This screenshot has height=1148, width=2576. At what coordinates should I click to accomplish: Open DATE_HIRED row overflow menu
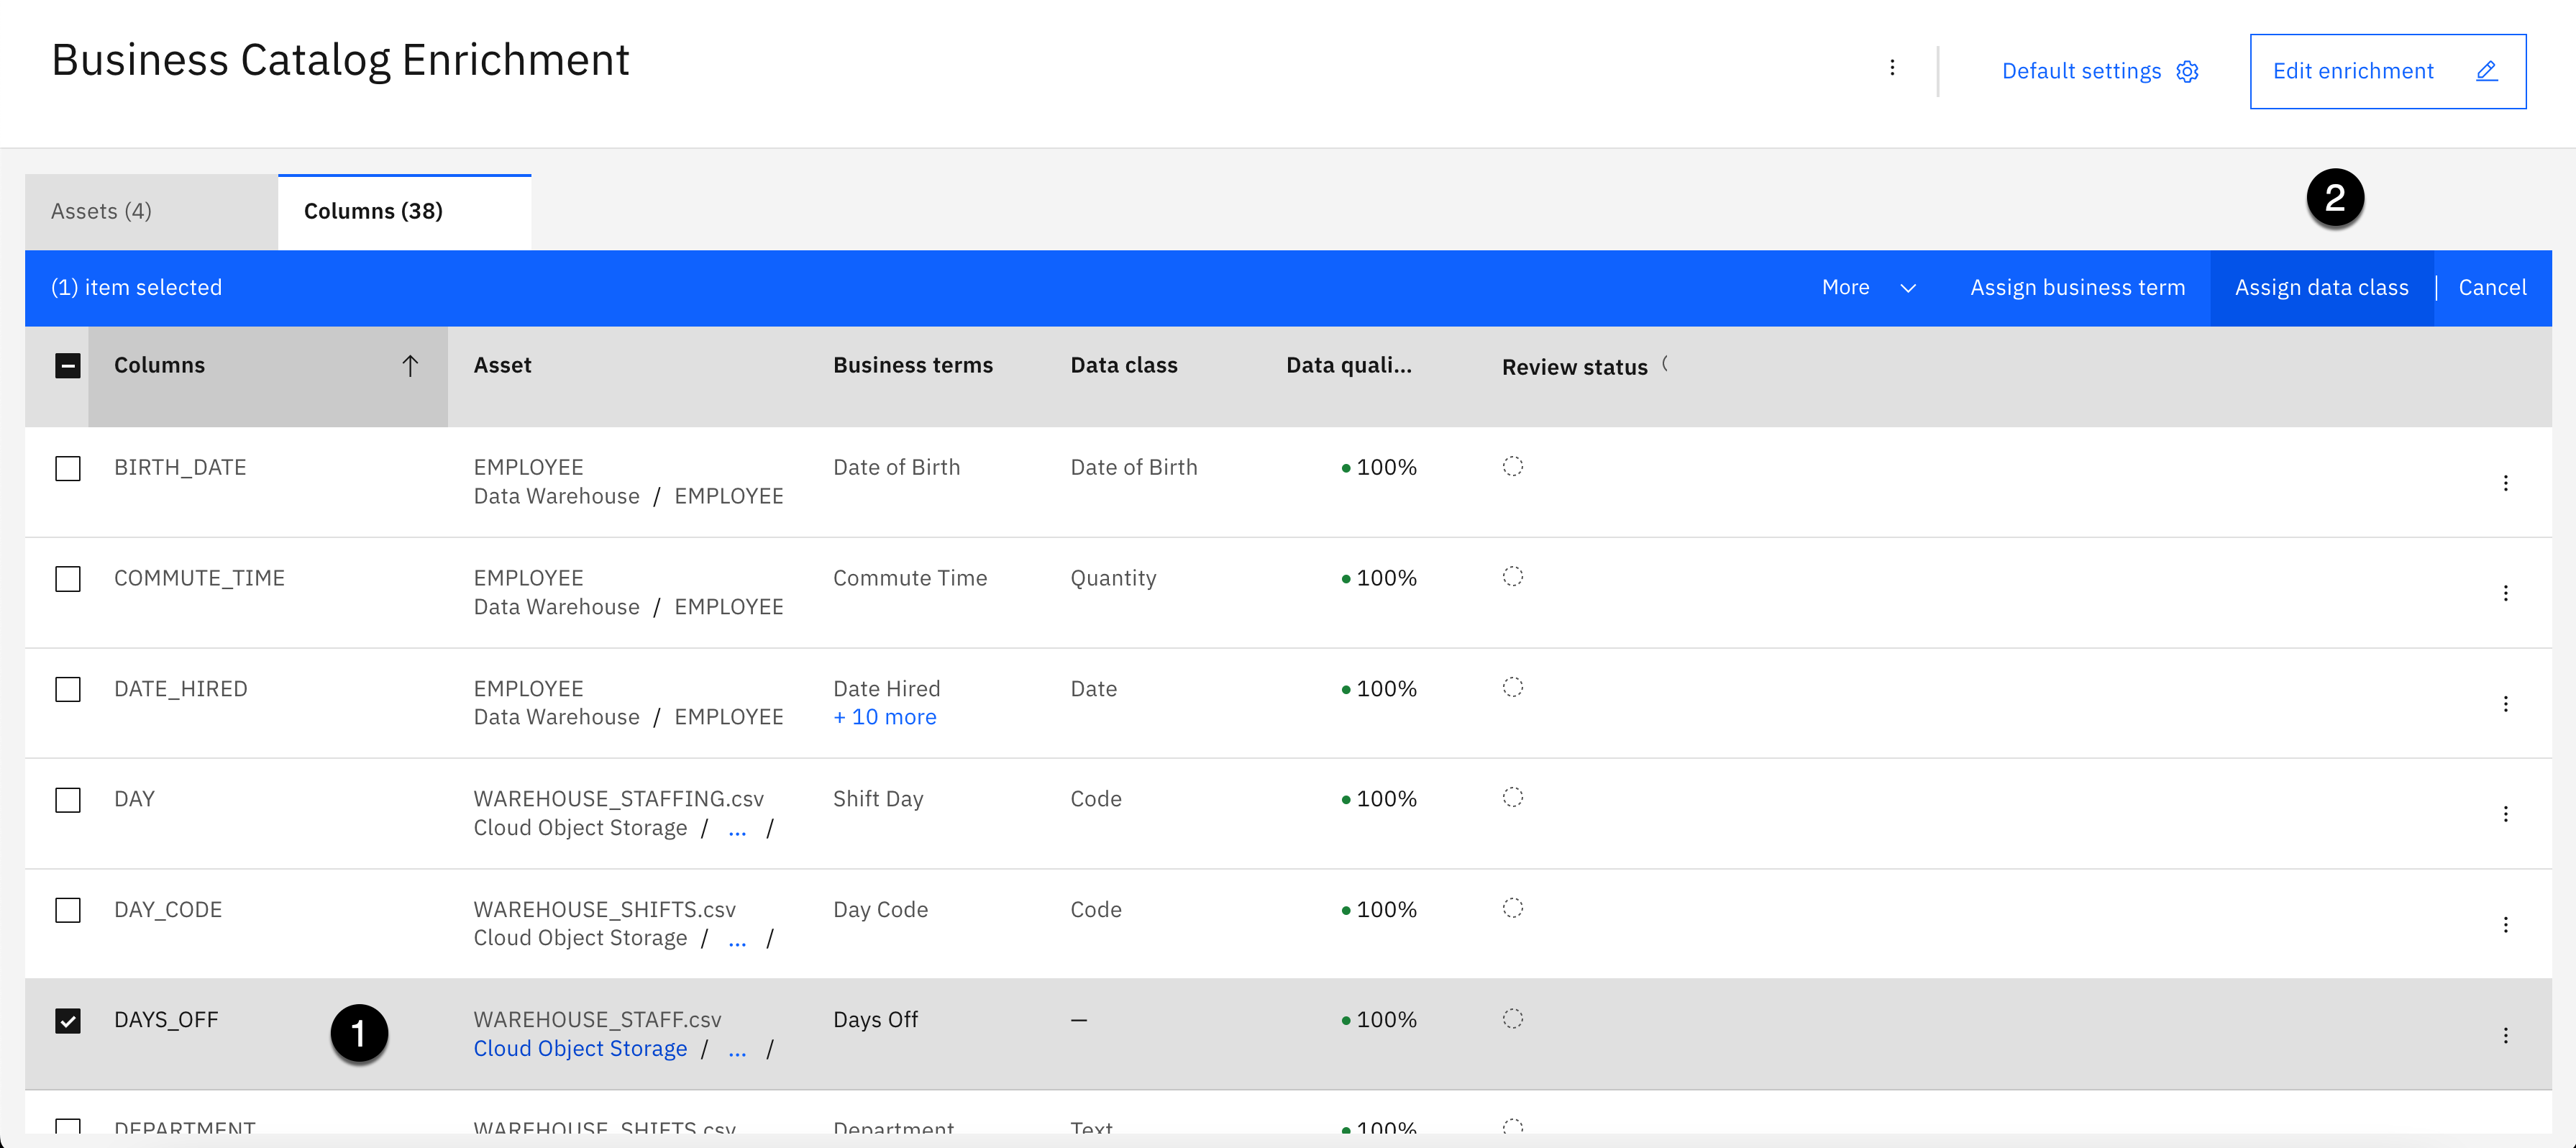tap(2505, 704)
